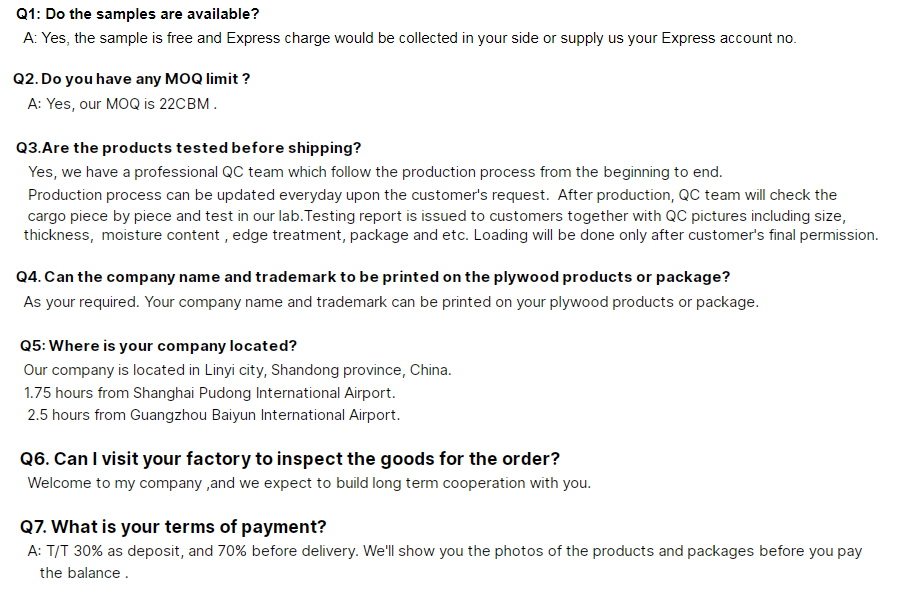
Task: Click the Q7 terms of payment question
Action: (173, 527)
